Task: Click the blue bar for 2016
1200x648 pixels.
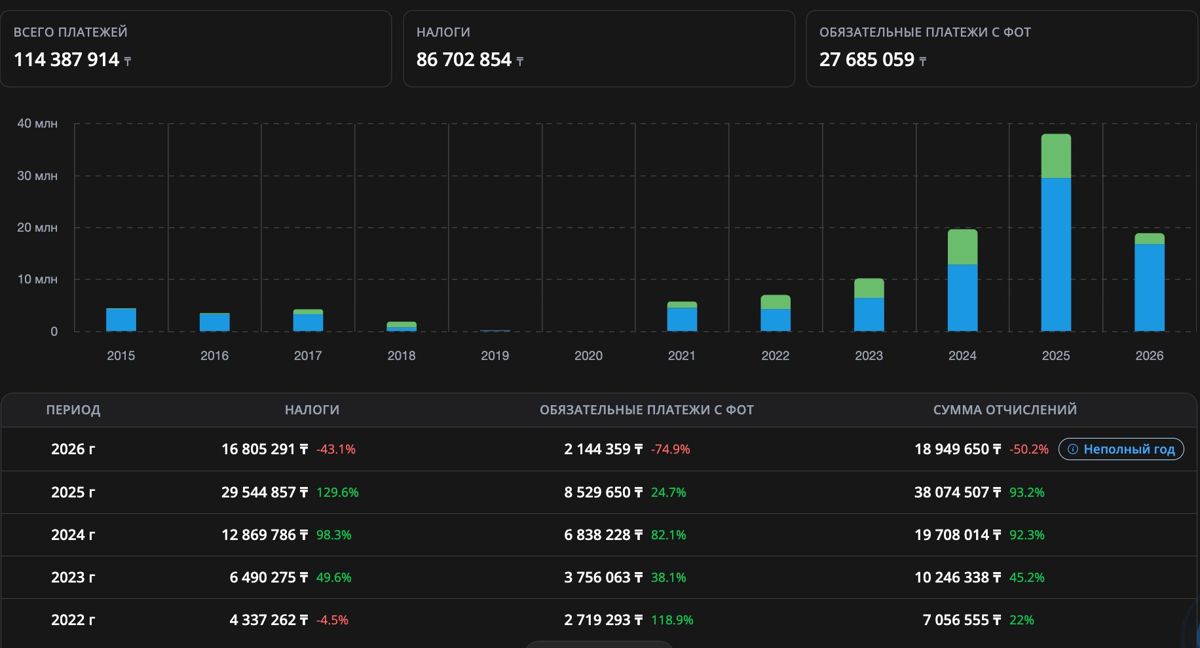Action: click(x=214, y=322)
